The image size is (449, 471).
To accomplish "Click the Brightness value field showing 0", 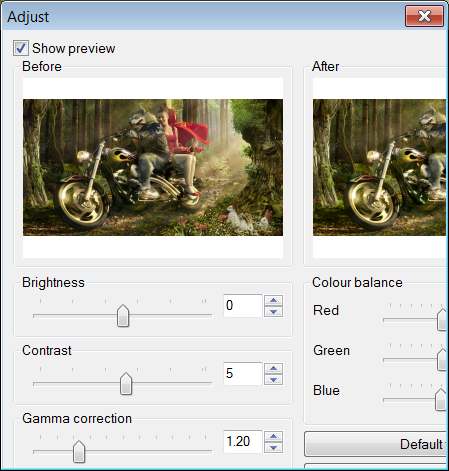I will [243, 306].
